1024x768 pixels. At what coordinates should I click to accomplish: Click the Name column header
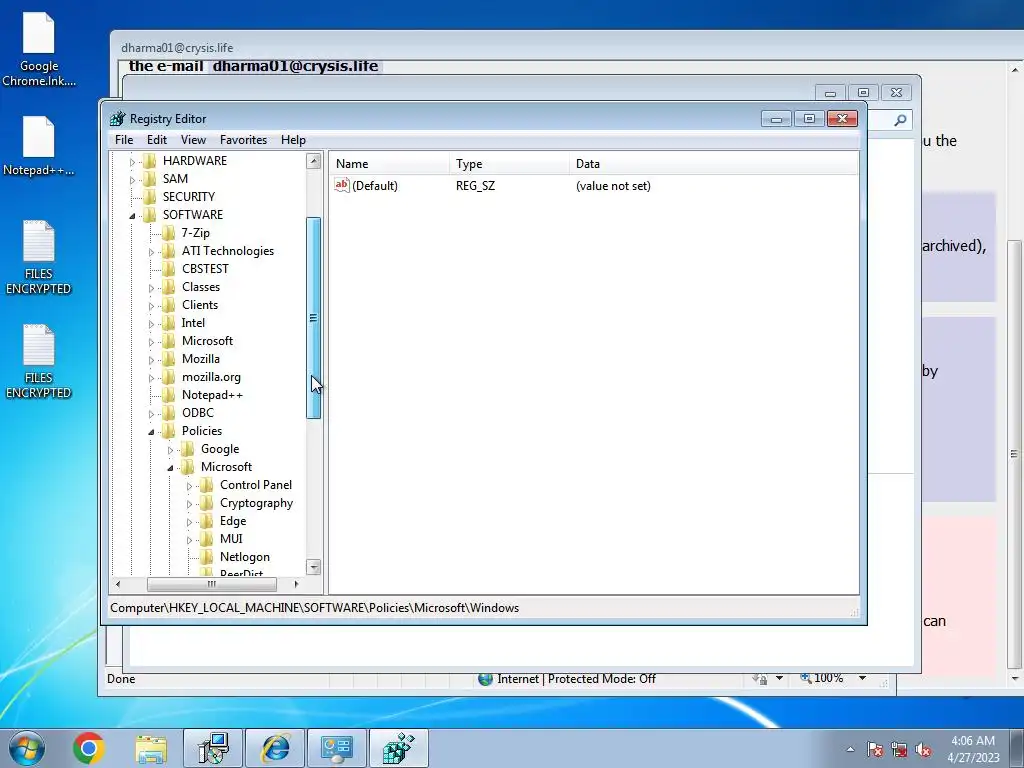click(389, 164)
